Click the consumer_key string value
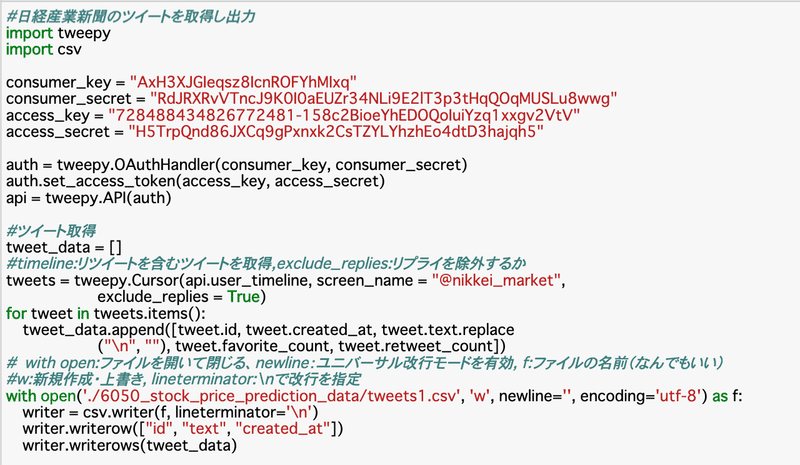 click(243, 82)
